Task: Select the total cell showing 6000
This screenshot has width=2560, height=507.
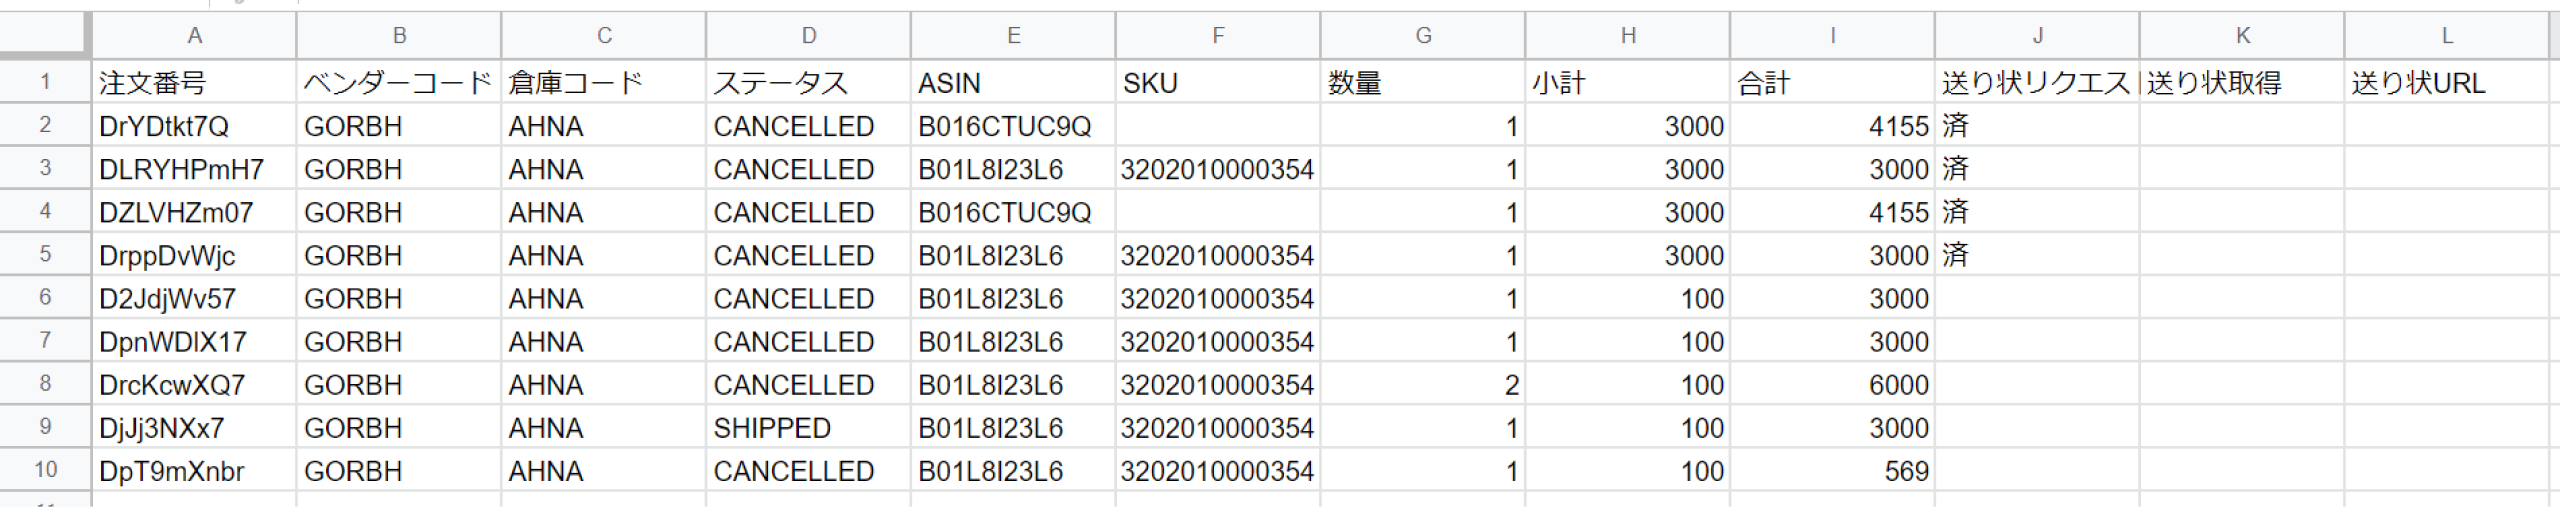Action: coord(1832,385)
